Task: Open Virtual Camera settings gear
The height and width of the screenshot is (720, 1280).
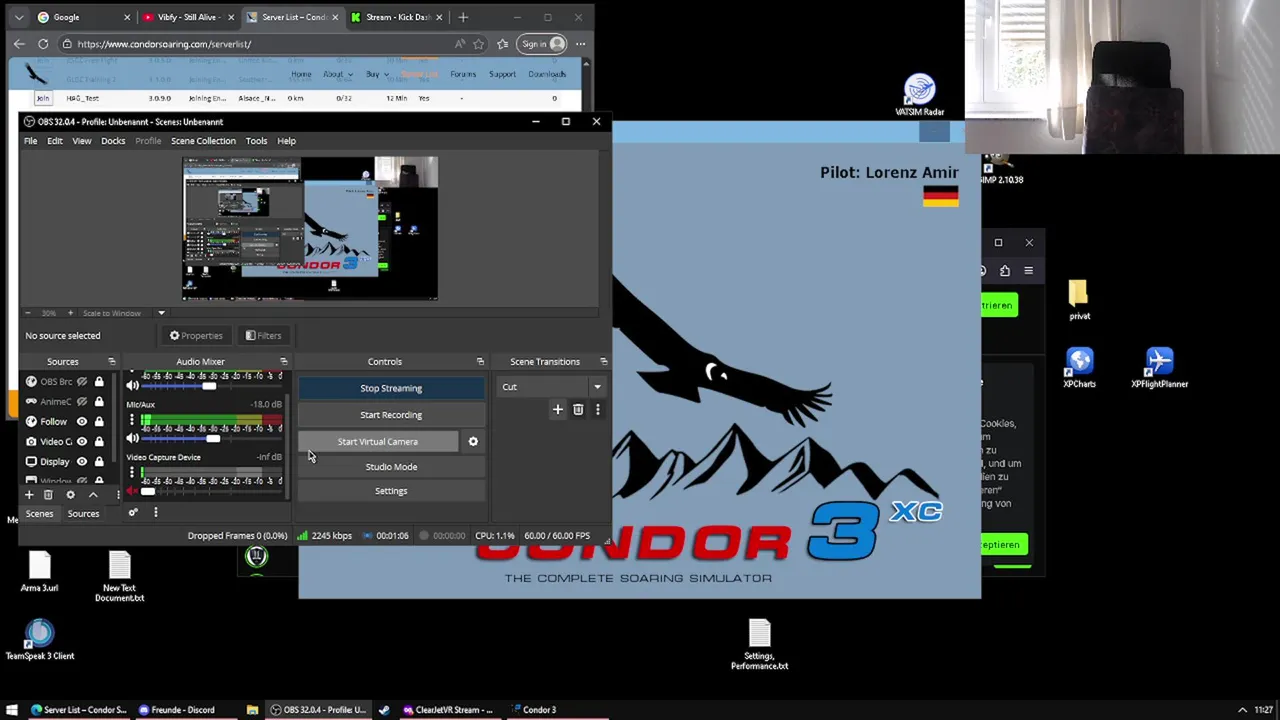Action: click(473, 441)
